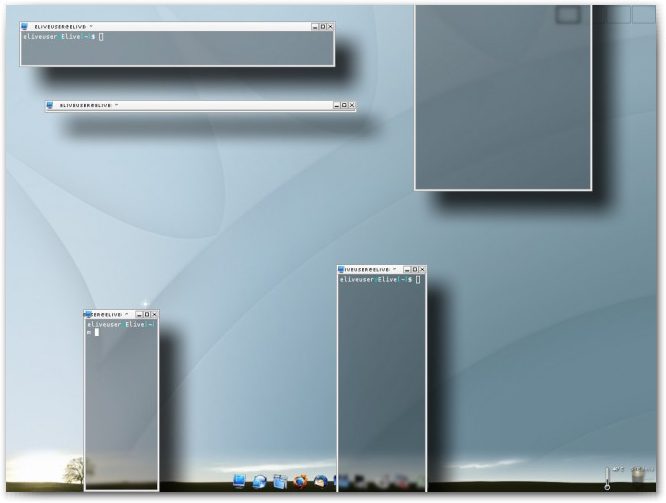Viewport: 666px width, 503px height.
Task: Close the bottom-left narrow terminal window
Action: coord(154,314)
